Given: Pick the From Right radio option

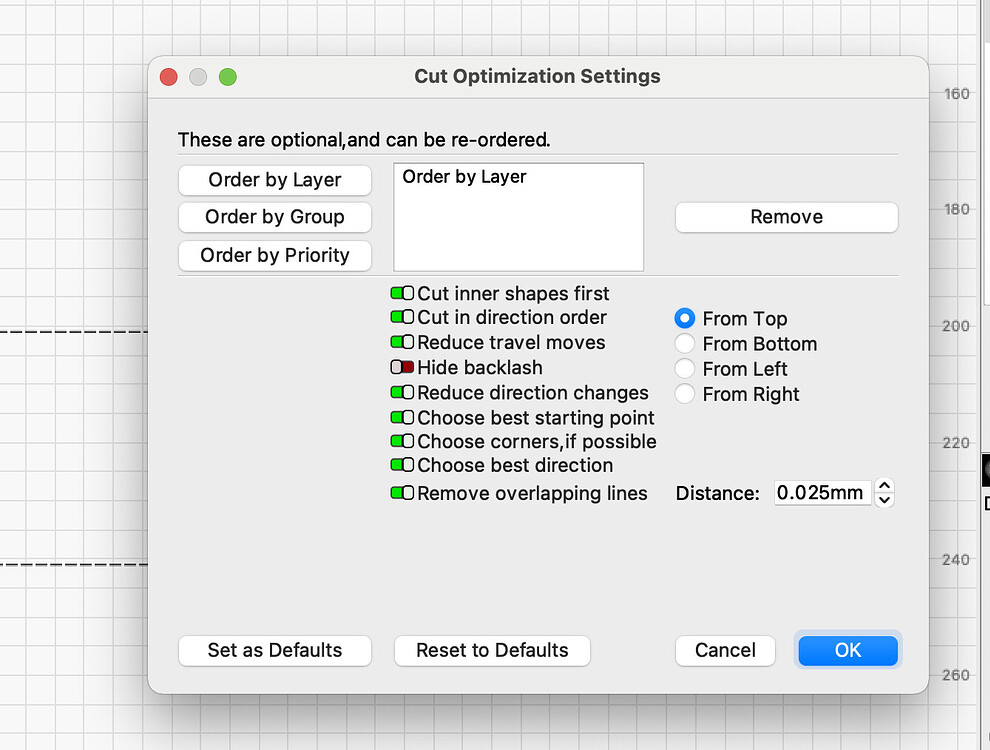Looking at the screenshot, I should [x=684, y=393].
